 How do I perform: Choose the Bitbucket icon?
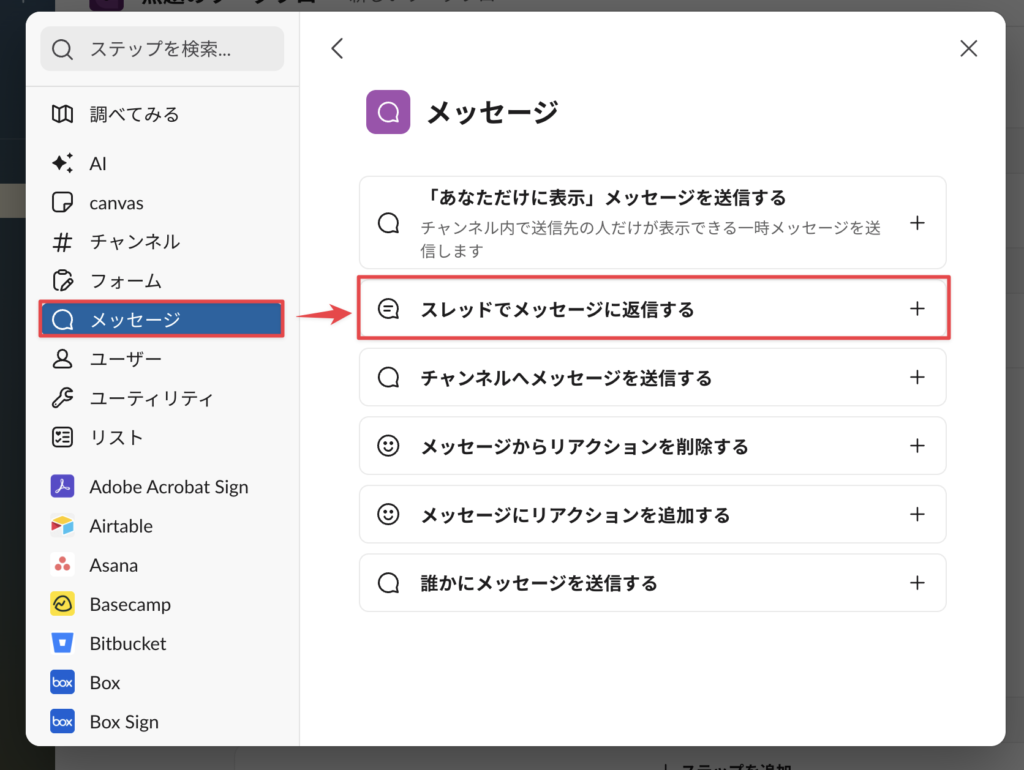pos(62,643)
